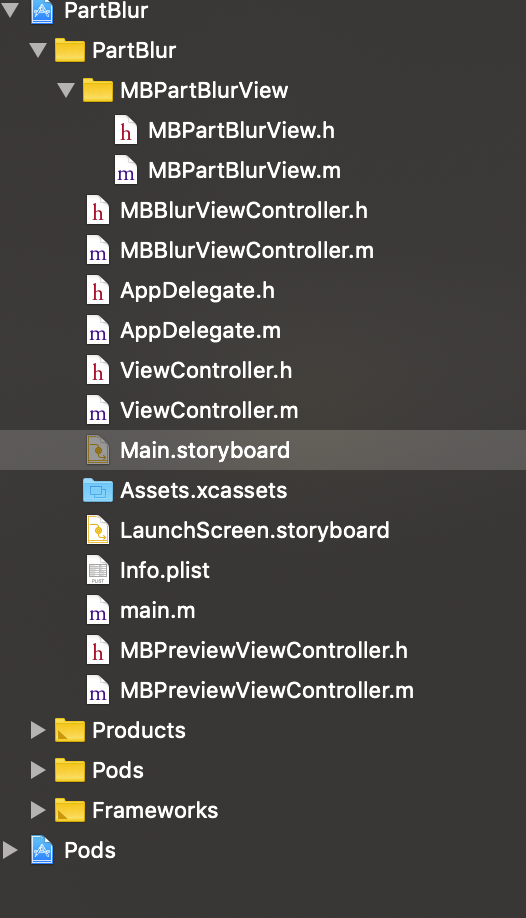Viewport: 526px width, 918px height.
Task: Expand the Frameworks group
Action: pos(38,810)
